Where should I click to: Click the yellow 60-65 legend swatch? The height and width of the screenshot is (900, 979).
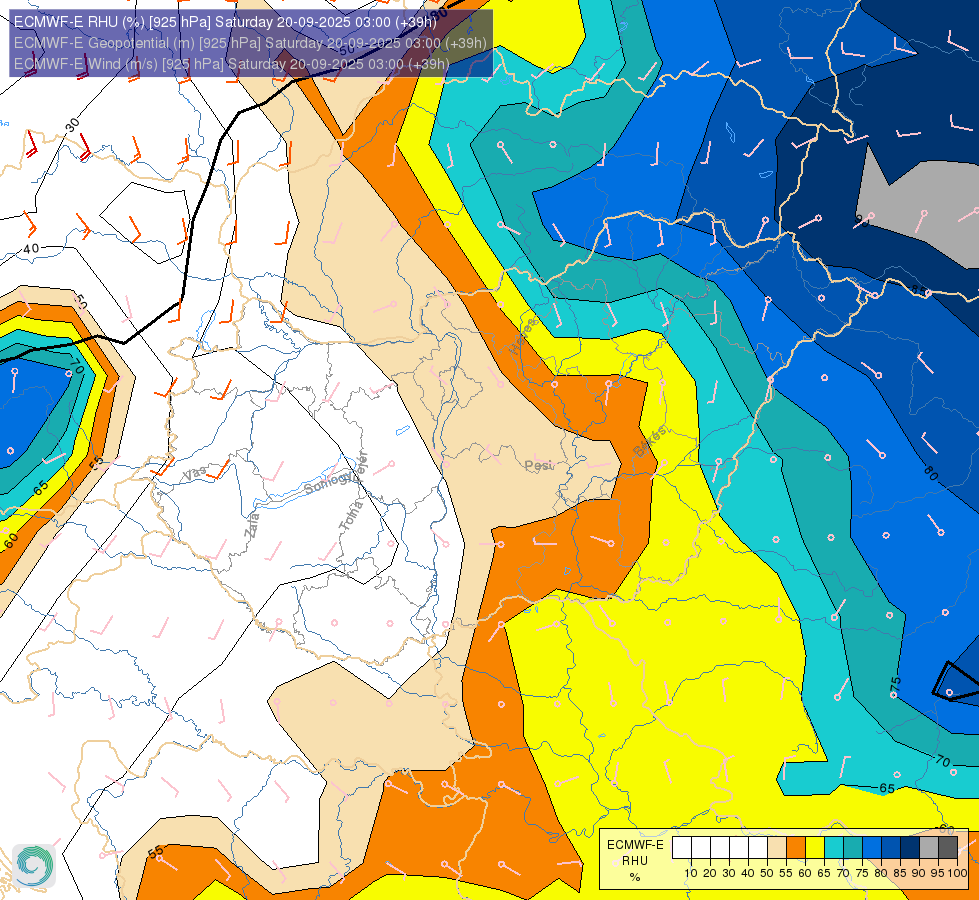(x=815, y=848)
